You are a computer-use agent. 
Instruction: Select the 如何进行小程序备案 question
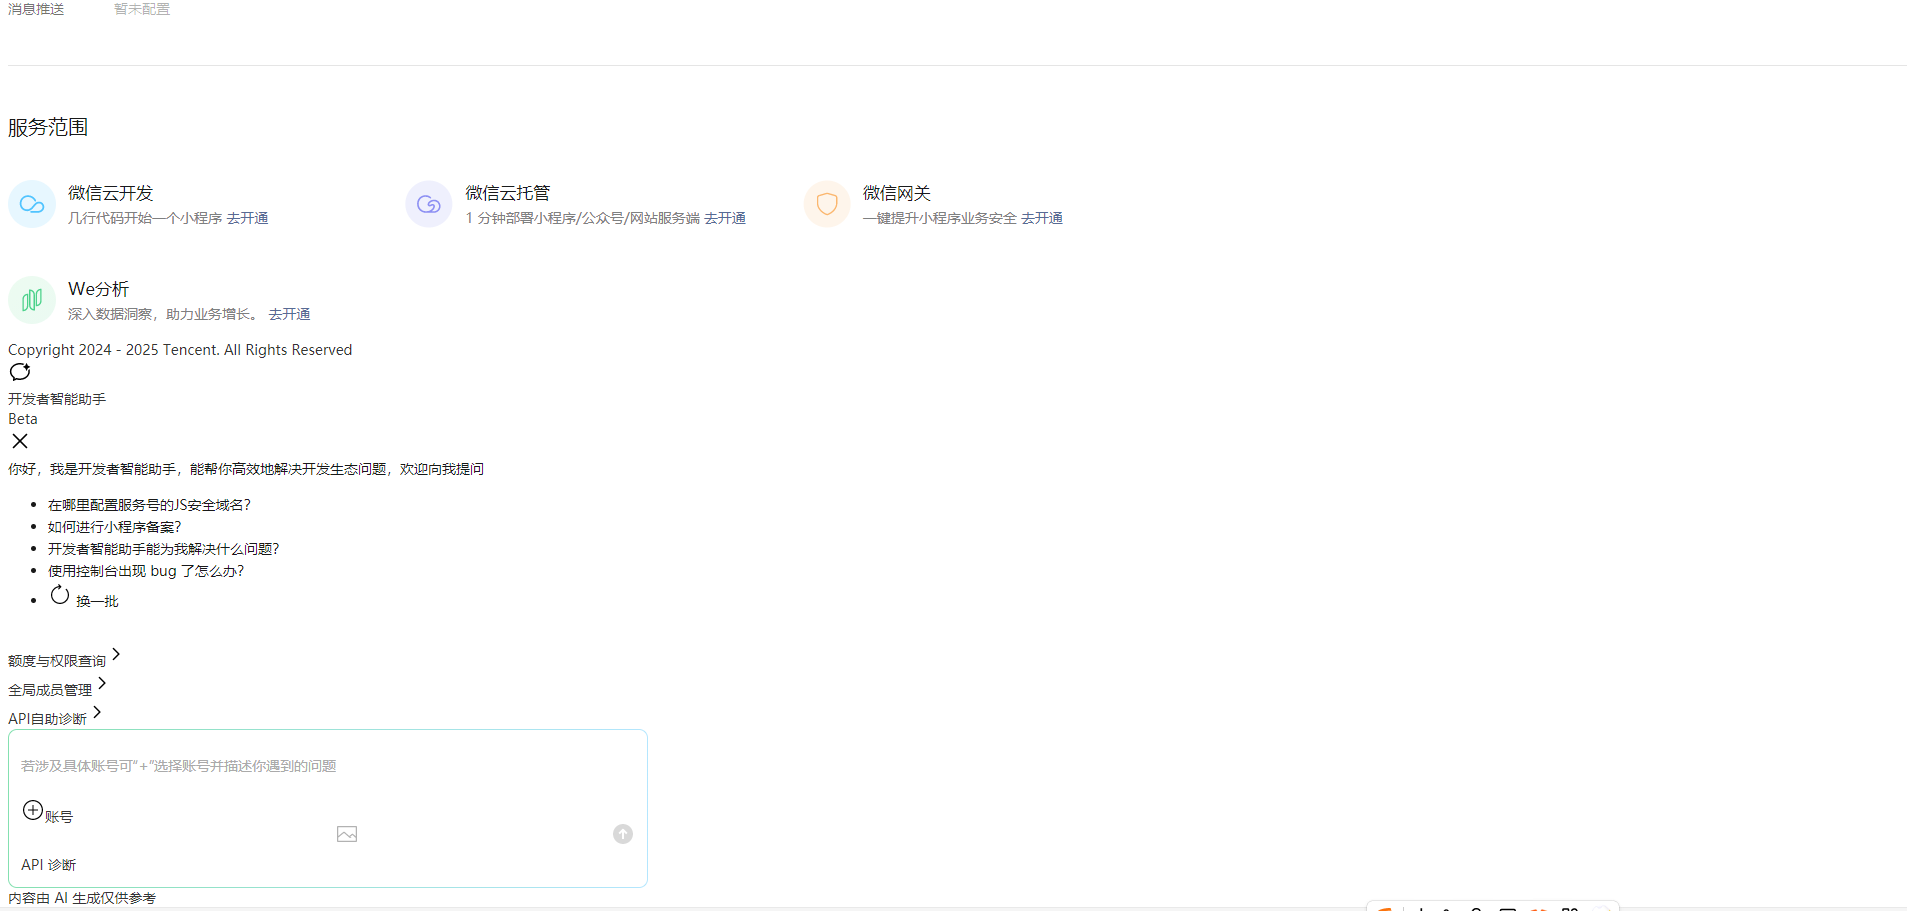click(x=115, y=527)
